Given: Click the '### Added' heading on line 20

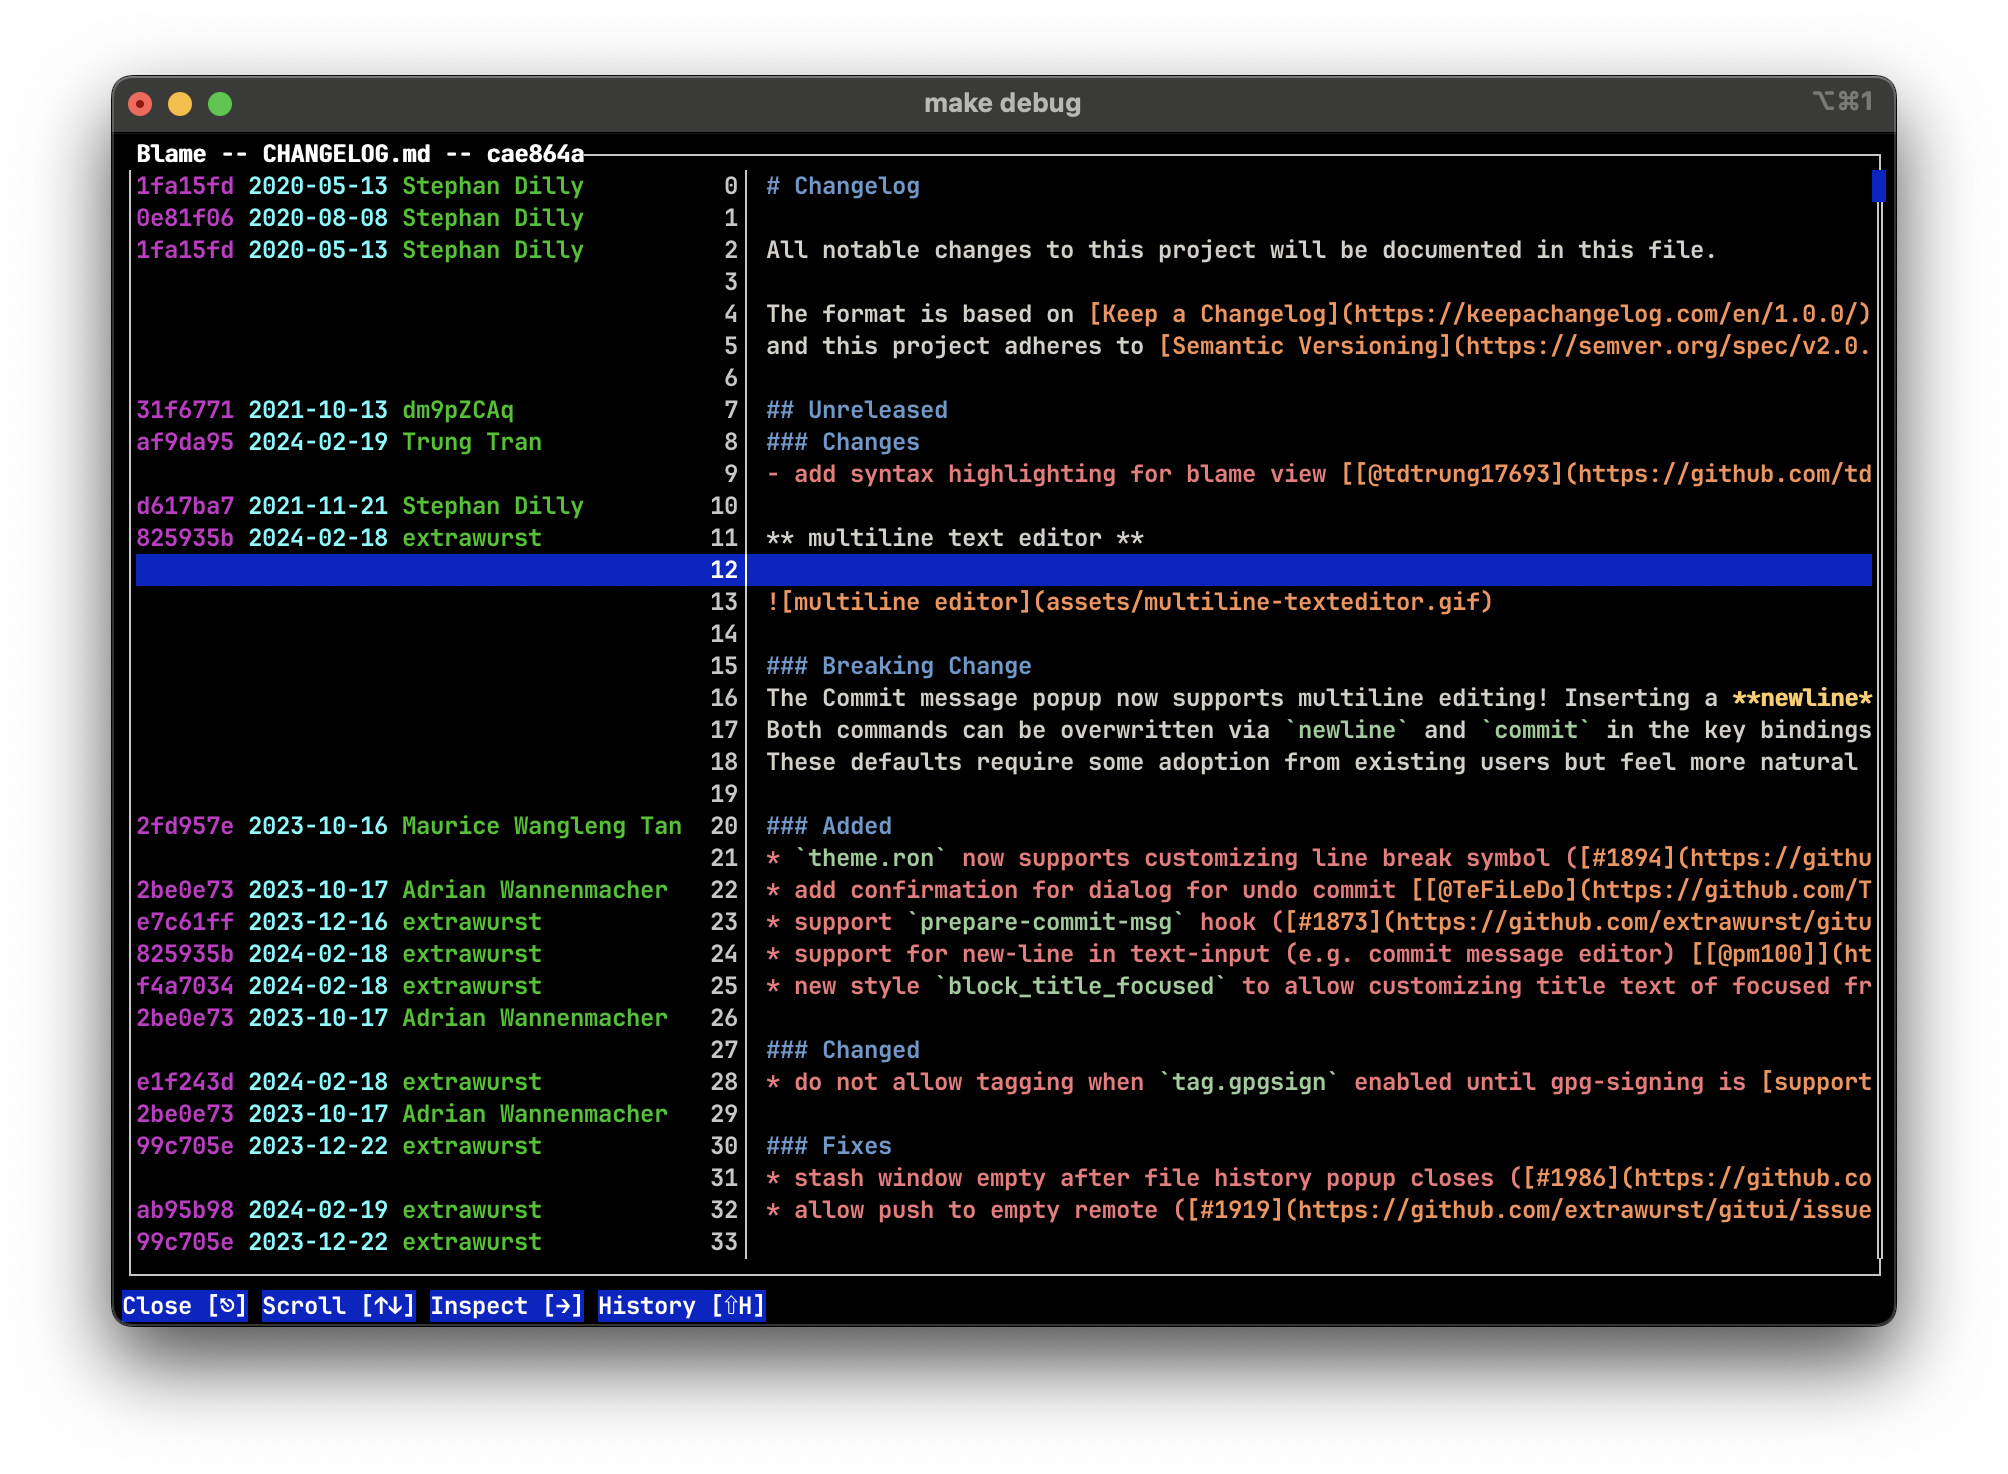Looking at the screenshot, I should coord(829,826).
